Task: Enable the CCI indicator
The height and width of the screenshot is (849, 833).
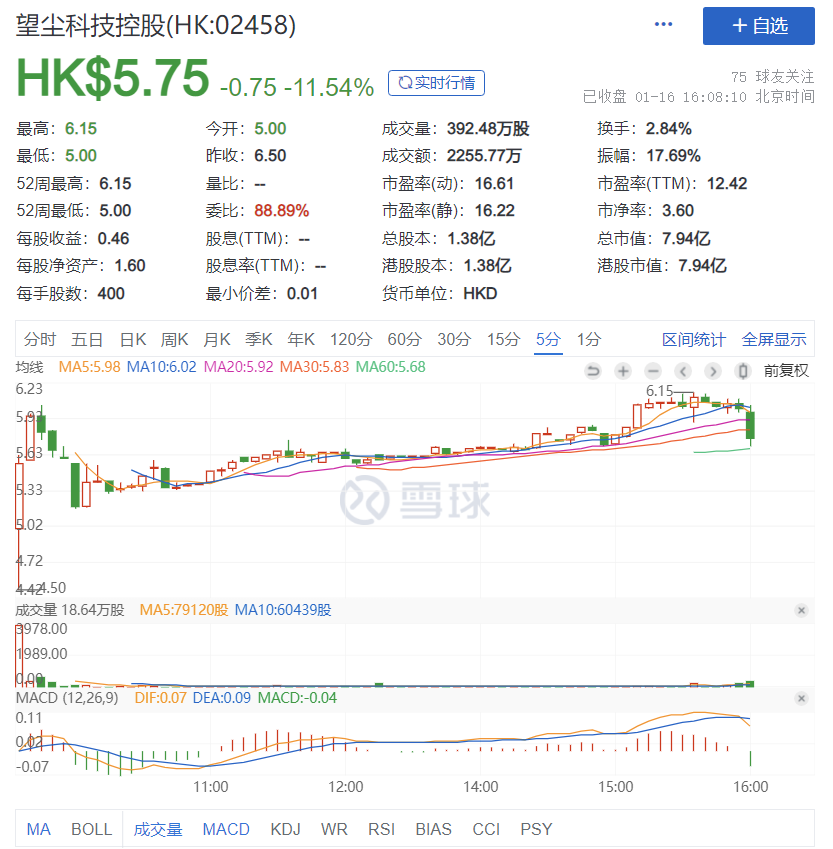Action: click(486, 829)
